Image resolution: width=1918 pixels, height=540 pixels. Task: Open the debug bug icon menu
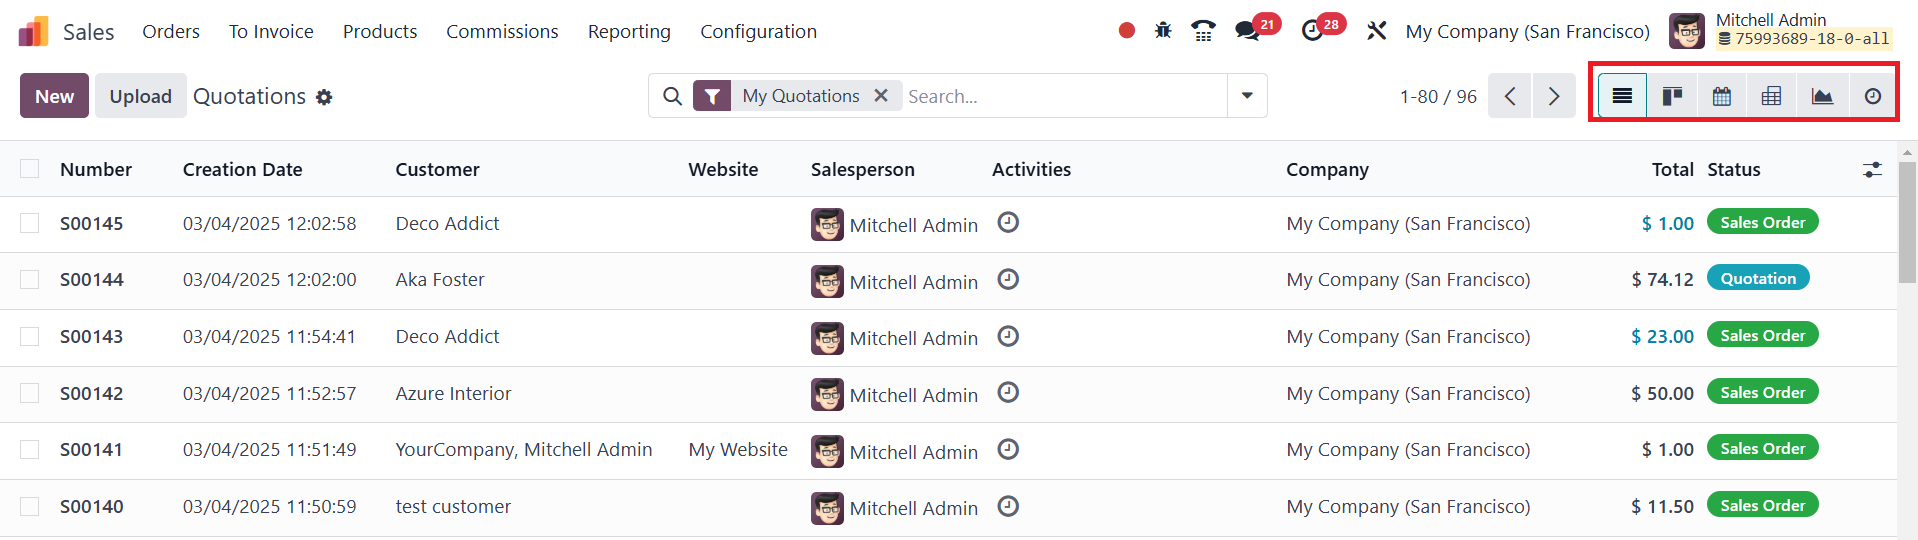(x=1163, y=31)
